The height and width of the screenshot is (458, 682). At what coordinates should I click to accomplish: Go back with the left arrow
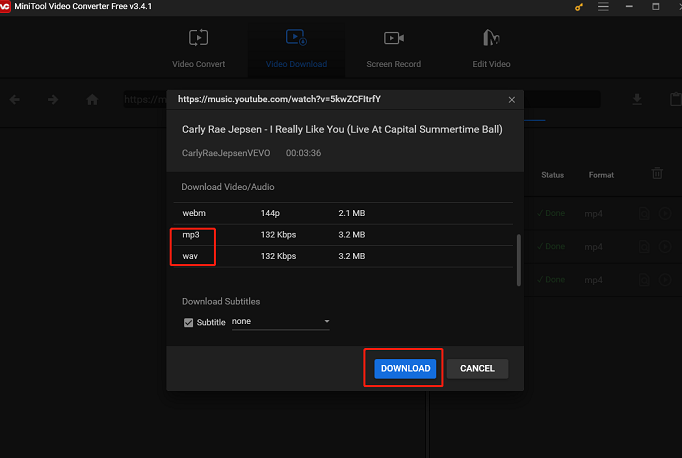click(15, 100)
